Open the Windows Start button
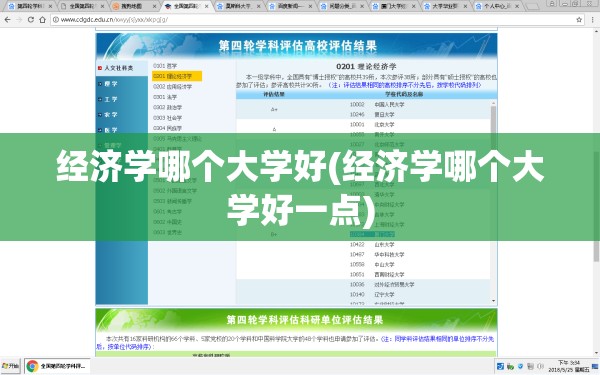The image size is (600, 375). pos(11,366)
